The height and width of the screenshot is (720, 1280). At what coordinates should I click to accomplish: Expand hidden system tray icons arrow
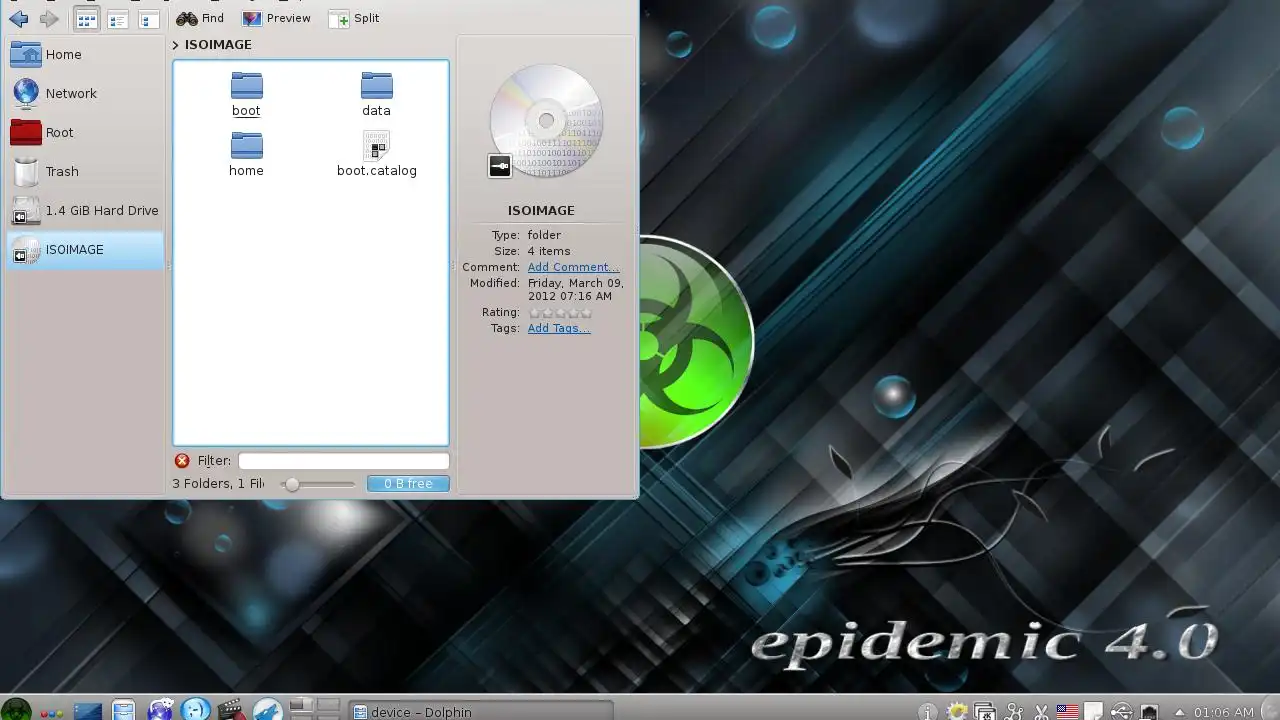pyautogui.click(x=1179, y=712)
